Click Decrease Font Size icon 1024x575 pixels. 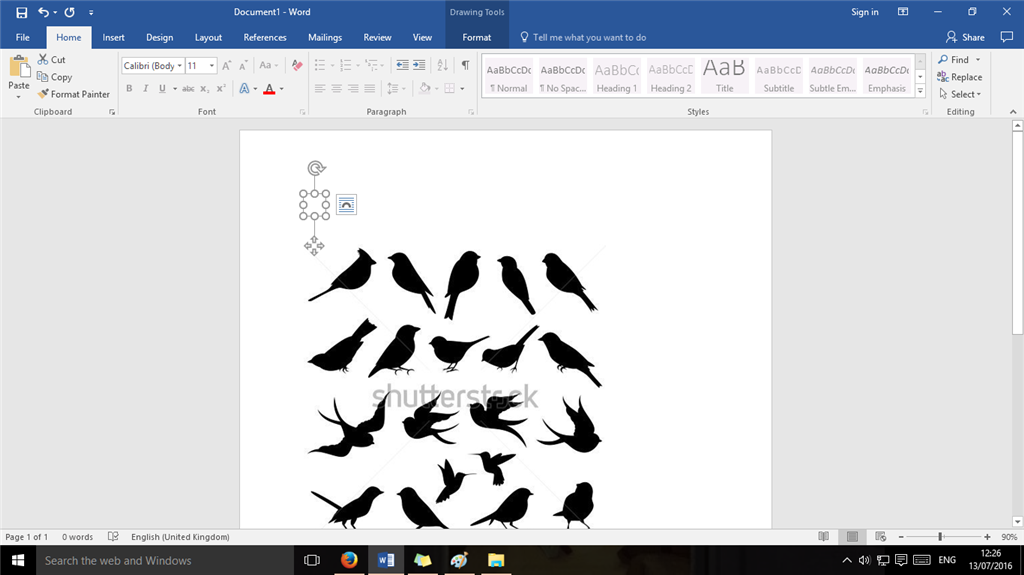243,66
